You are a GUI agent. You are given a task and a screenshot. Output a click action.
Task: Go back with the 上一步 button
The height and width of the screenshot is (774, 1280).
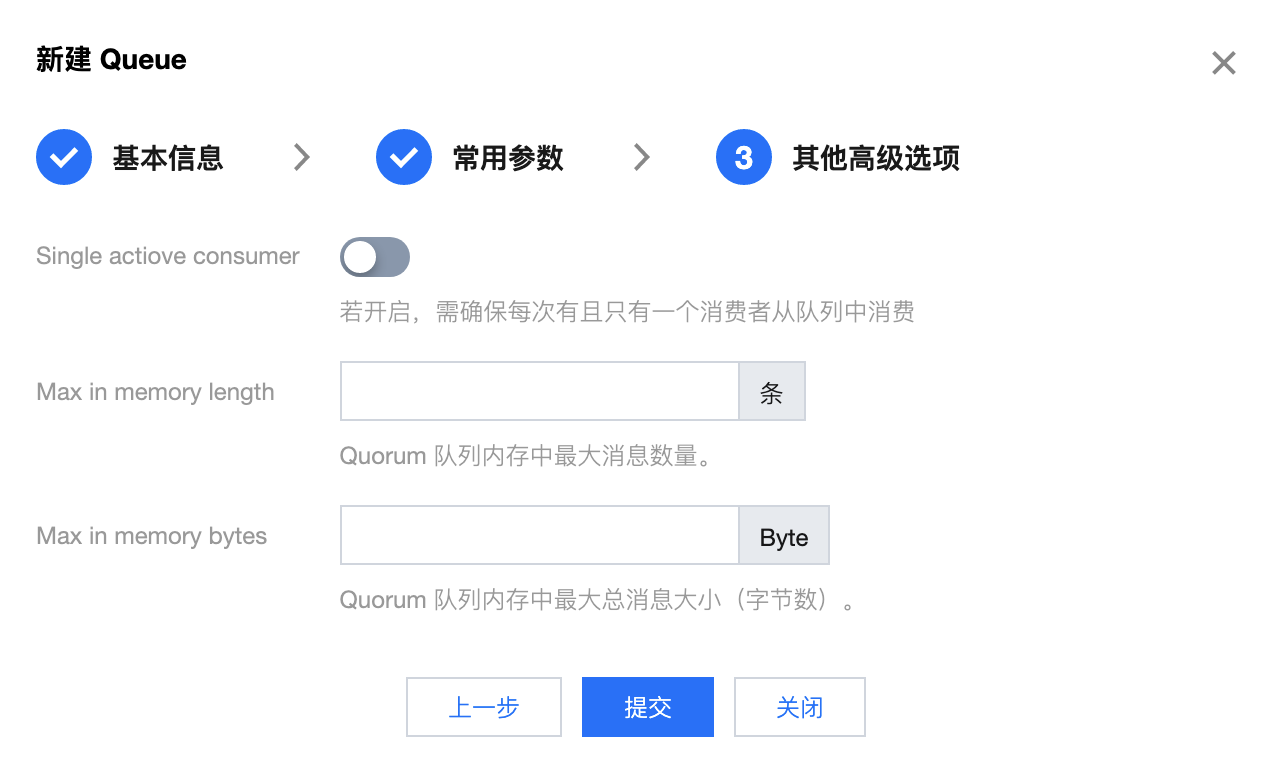tap(484, 707)
